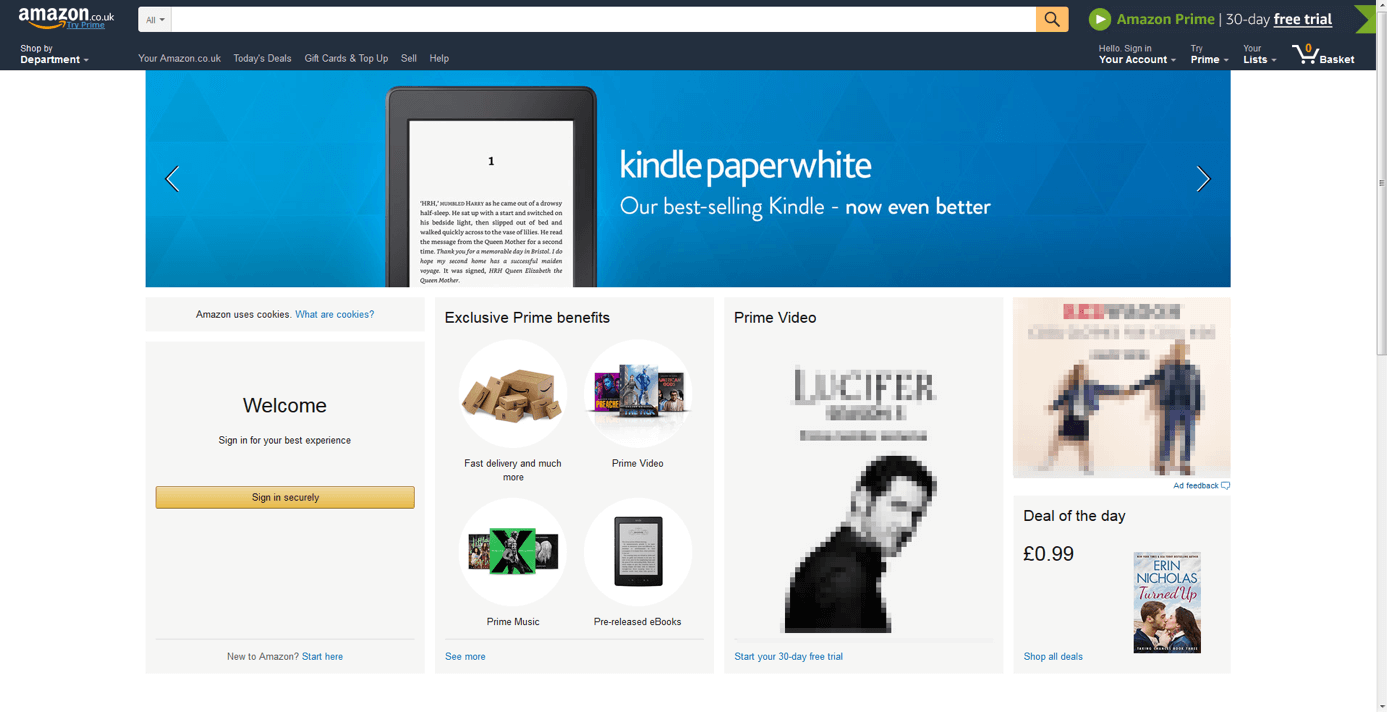Click inside the search text field
This screenshot has height=712, width=1387.
pyautogui.click(x=603, y=19)
